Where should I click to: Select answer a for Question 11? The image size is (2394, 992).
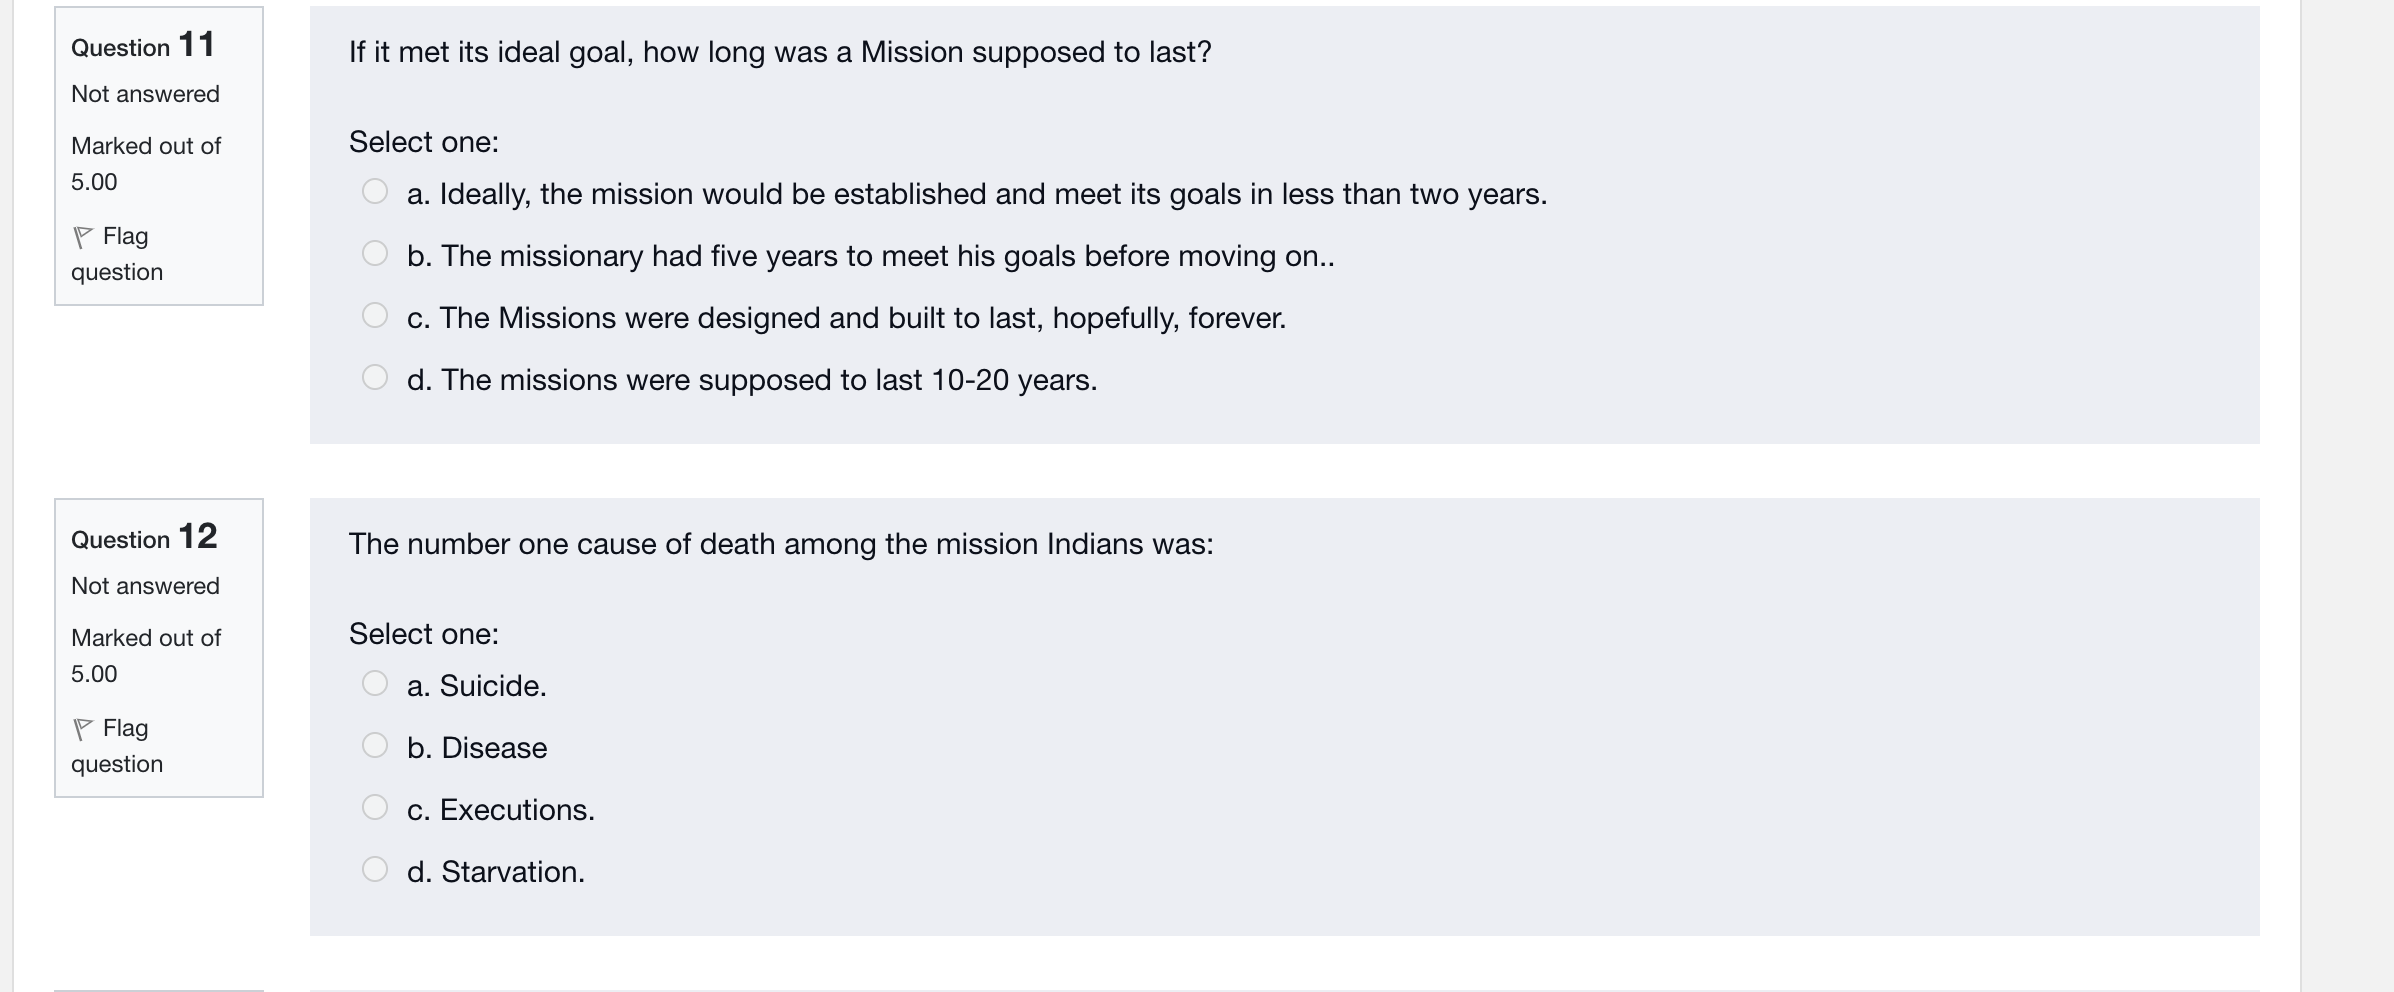tap(375, 191)
